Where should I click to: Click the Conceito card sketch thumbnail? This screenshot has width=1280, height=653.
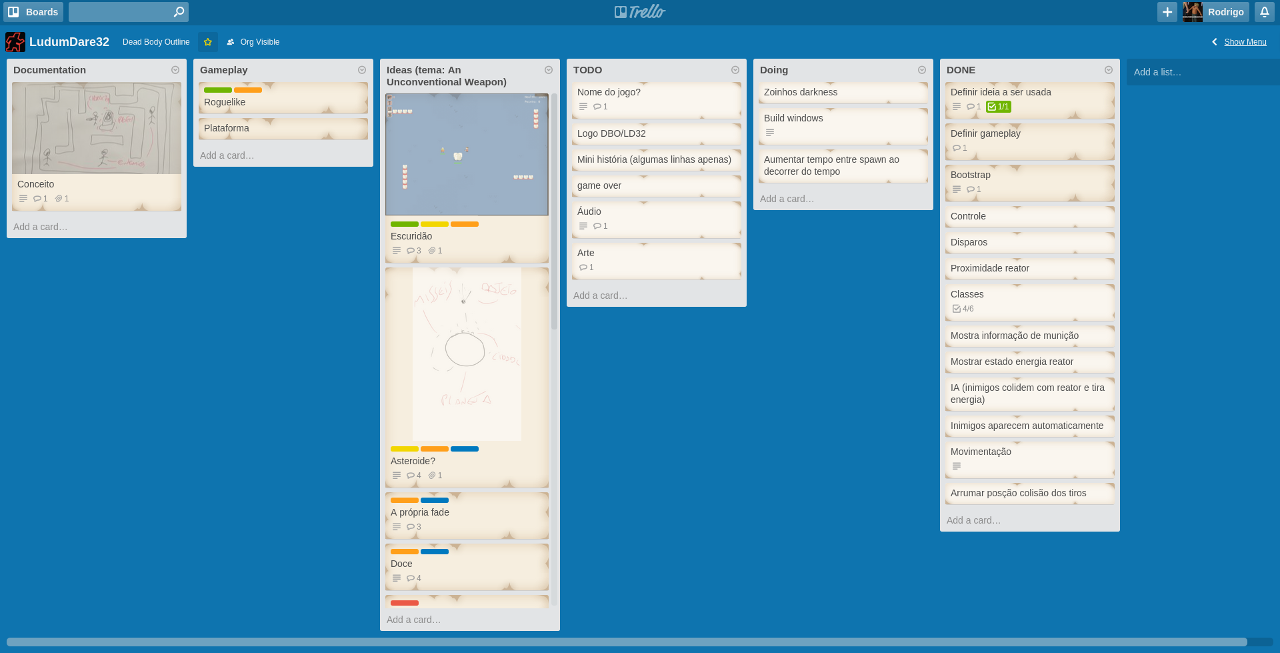click(x=97, y=128)
